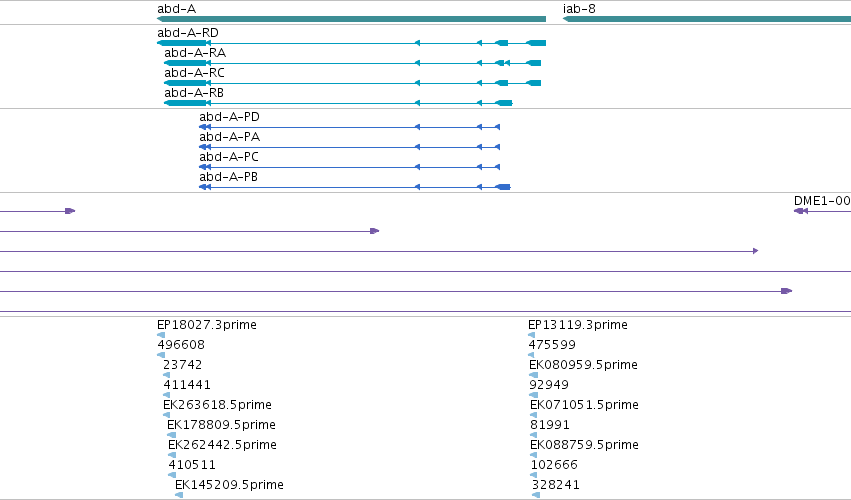This screenshot has width=851, height=500.
Task: Click the EK071051.5prime insertion label
Action: coord(585,405)
